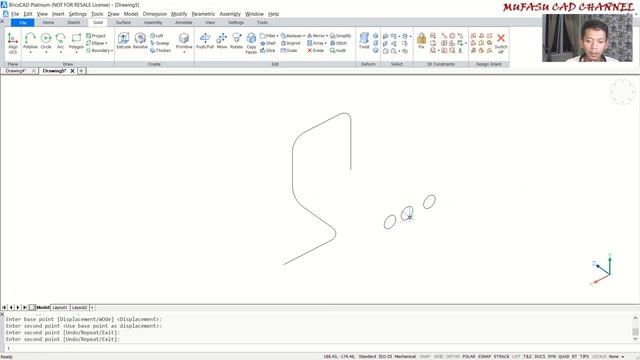Toggle QUAD in status bar
Image resolution: width=640 pixels, height=360 pixels.
coord(564,357)
